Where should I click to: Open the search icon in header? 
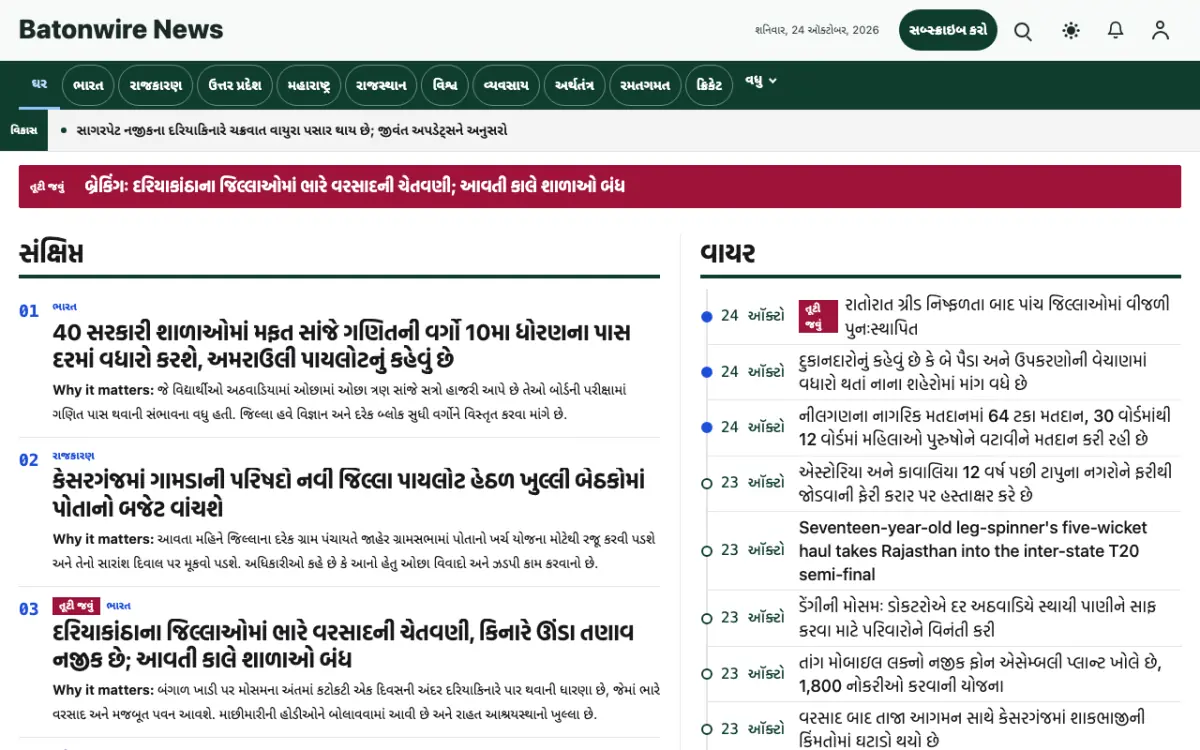[x=1023, y=30]
